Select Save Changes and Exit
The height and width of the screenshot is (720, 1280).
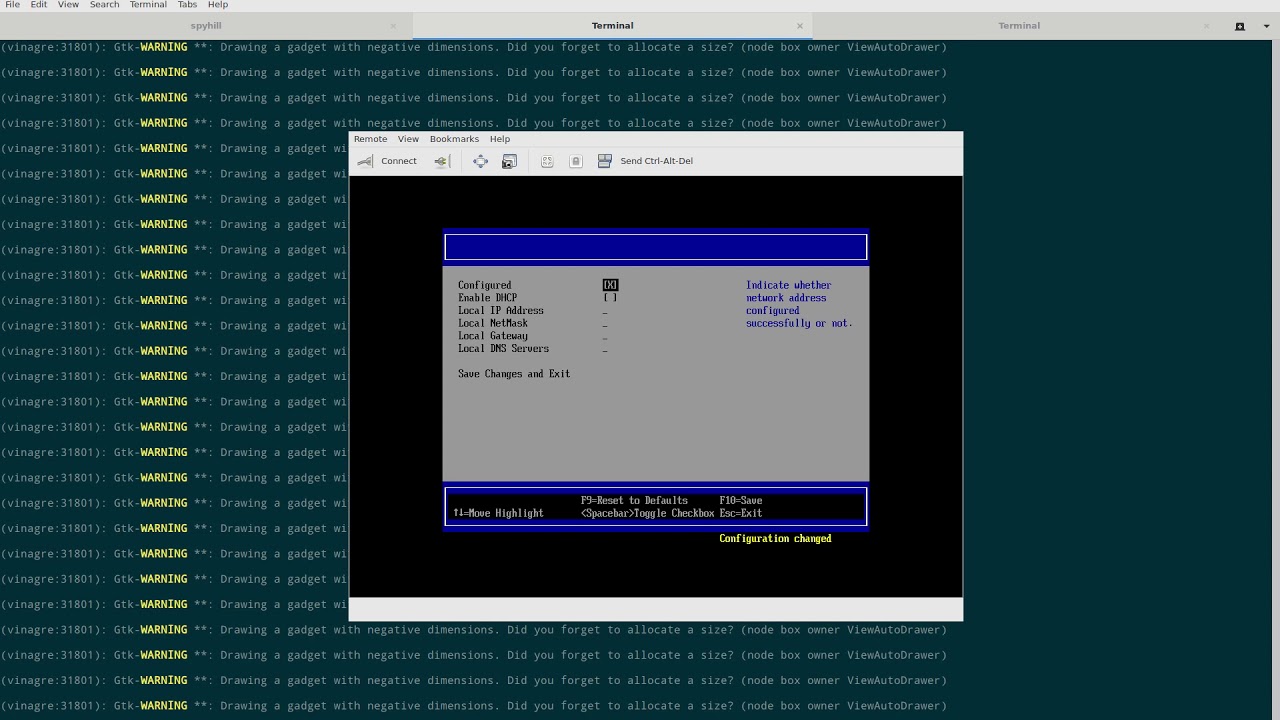(514, 374)
